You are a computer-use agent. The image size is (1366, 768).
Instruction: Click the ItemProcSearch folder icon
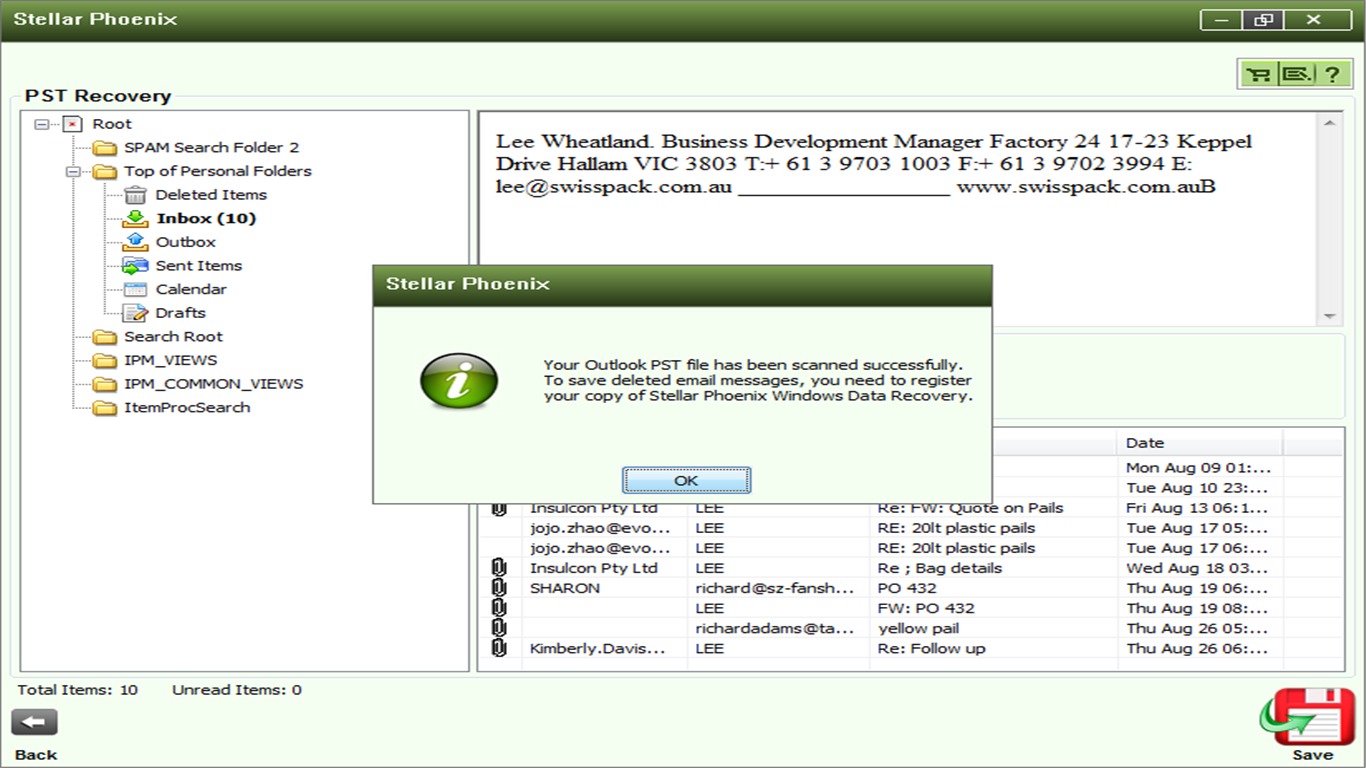click(105, 408)
